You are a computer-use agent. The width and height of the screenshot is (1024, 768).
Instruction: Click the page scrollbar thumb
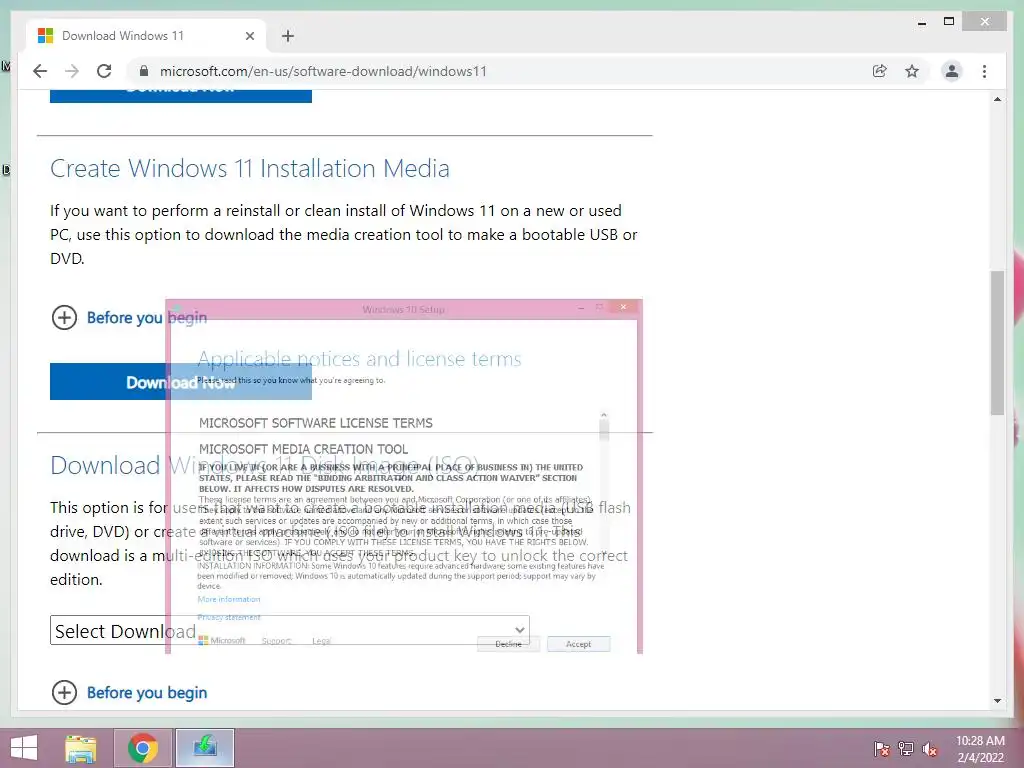click(x=997, y=343)
